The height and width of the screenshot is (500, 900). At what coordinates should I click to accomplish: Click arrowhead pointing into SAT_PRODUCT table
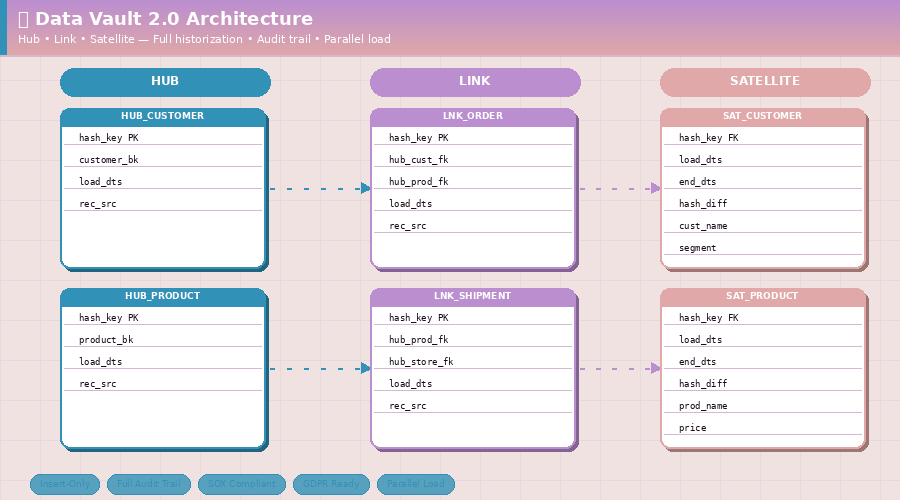click(656, 368)
